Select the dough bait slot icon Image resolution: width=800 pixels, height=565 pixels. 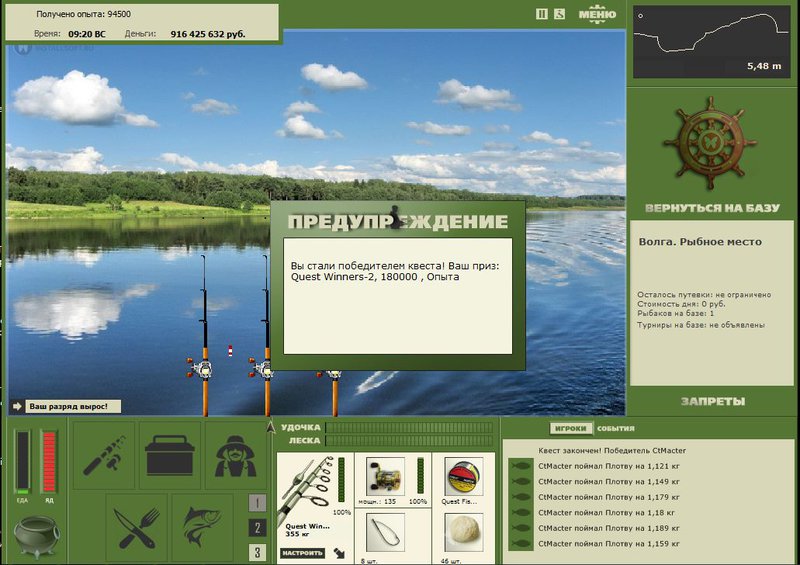point(464,533)
